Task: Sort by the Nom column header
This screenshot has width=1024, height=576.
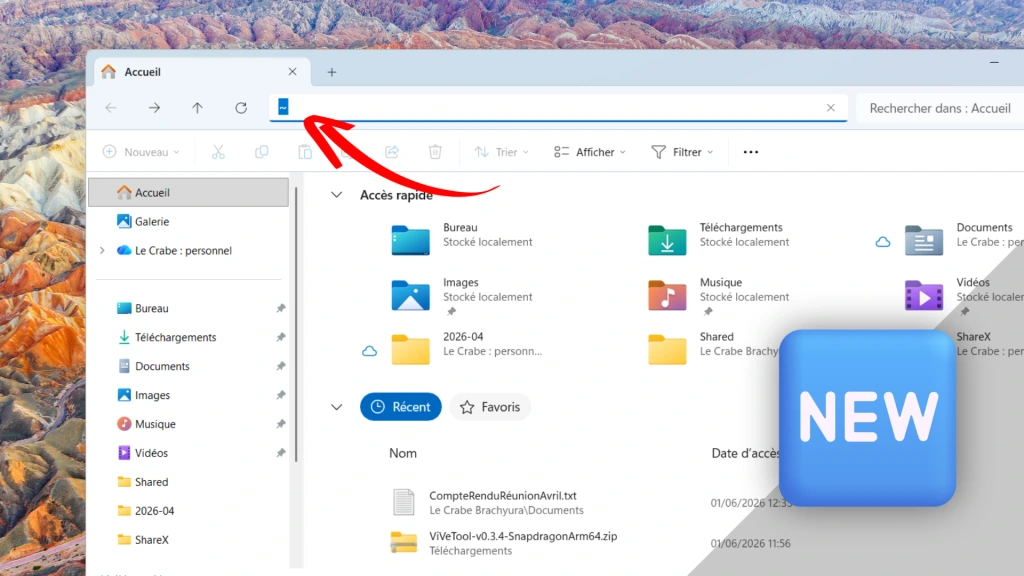Action: tap(403, 453)
